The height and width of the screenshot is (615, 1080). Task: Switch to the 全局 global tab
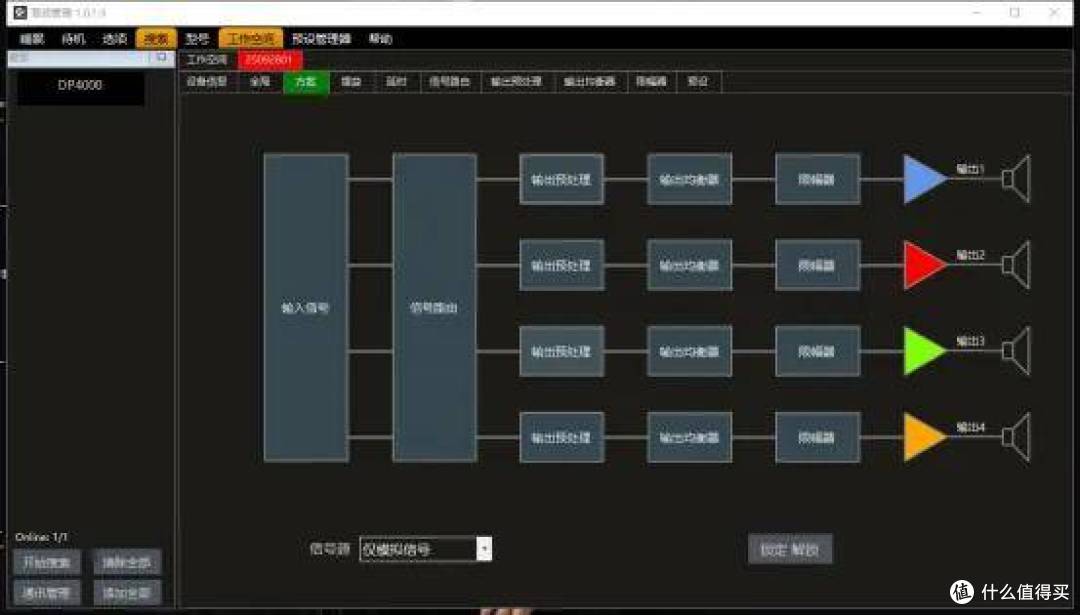[260, 82]
